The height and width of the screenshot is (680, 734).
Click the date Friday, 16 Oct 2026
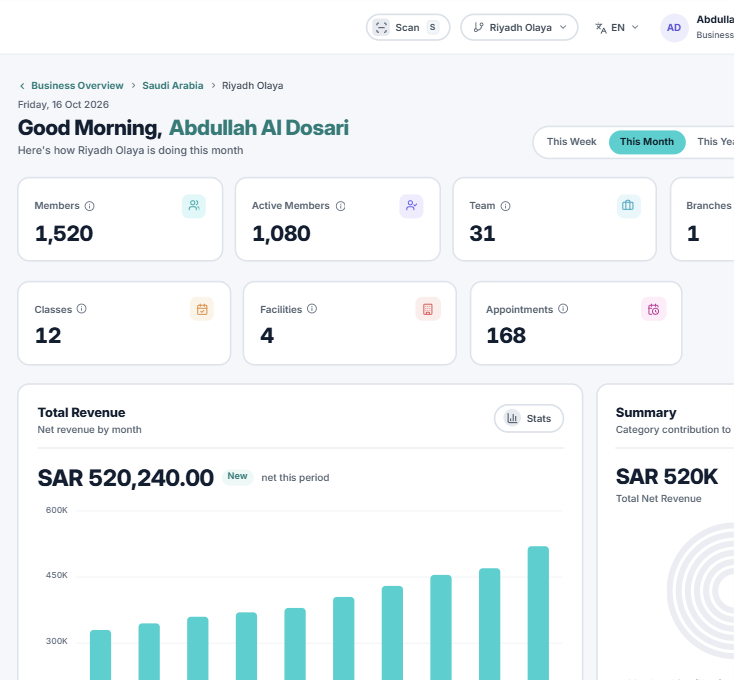[63, 104]
